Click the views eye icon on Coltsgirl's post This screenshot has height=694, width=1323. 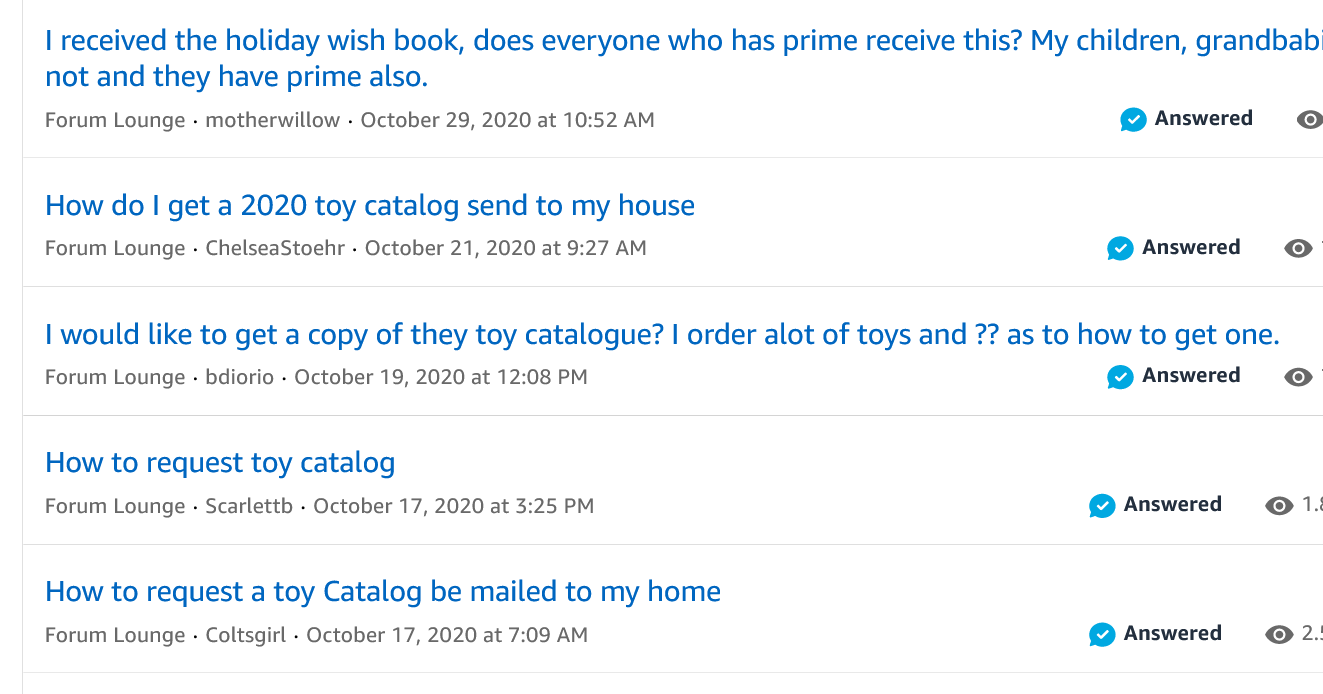(x=1279, y=634)
